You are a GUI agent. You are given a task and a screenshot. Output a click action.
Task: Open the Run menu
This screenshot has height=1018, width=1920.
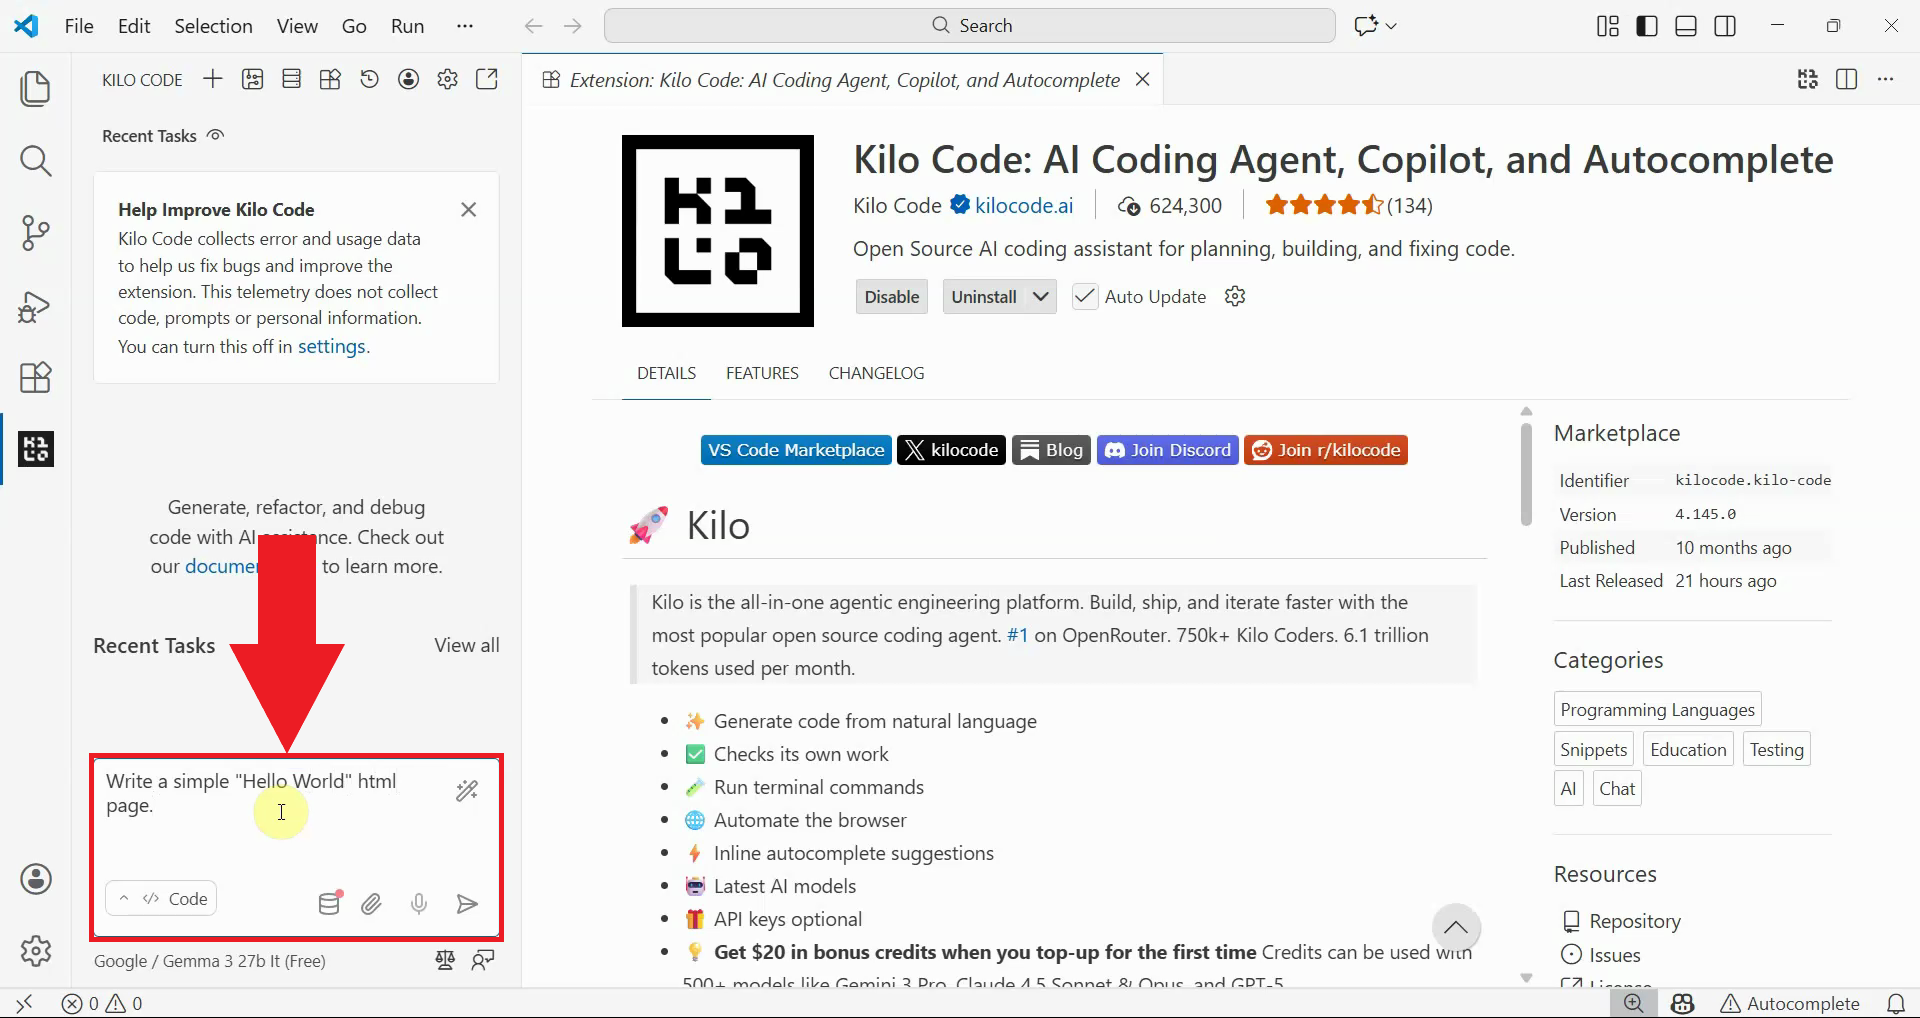(406, 26)
